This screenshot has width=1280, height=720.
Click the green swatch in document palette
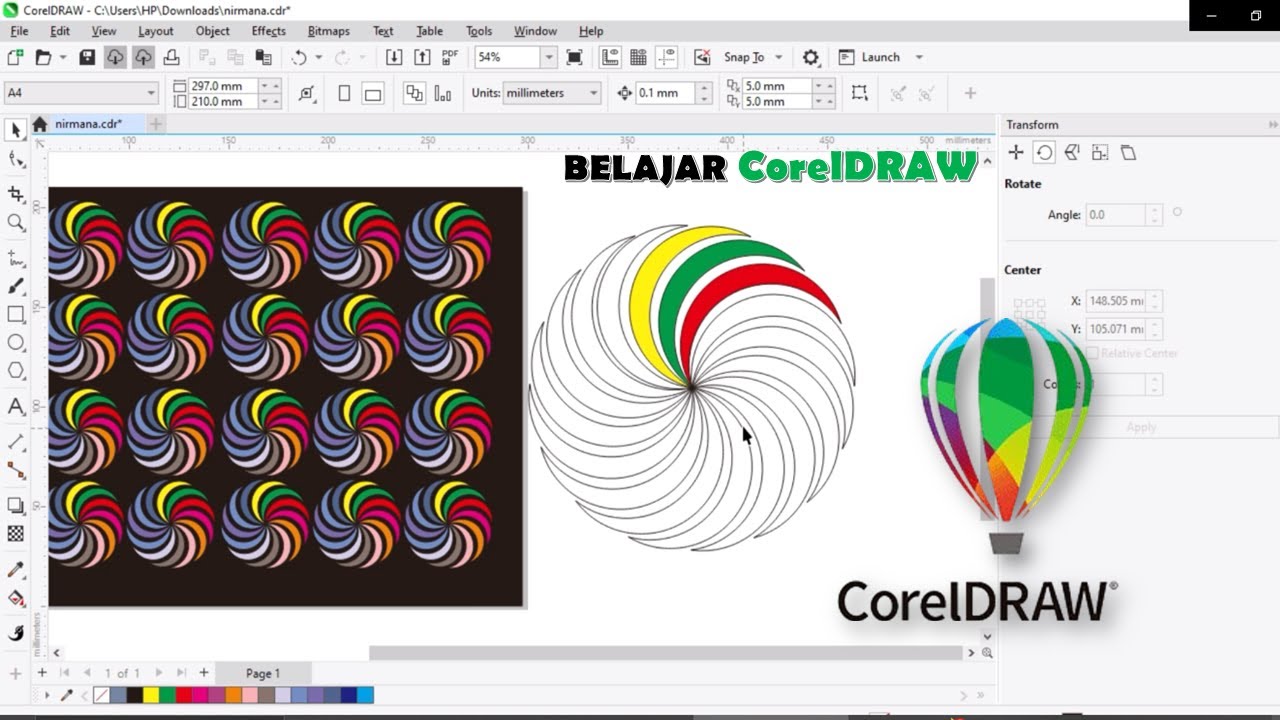pyautogui.click(x=166, y=694)
